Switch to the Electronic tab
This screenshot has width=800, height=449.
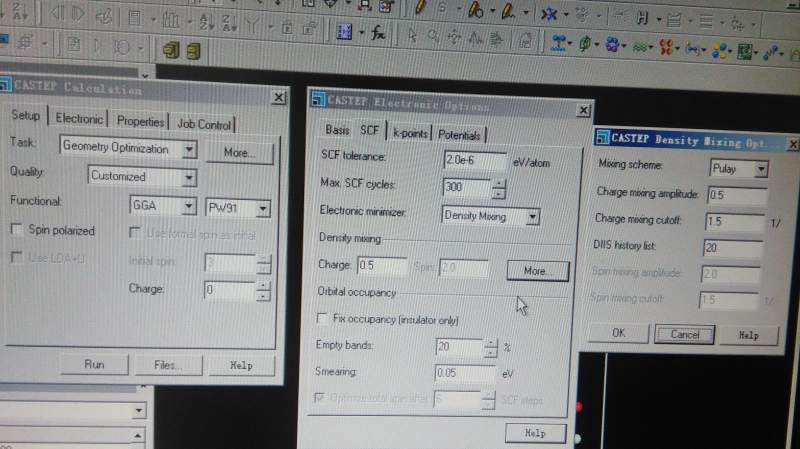[x=79, y=118]
